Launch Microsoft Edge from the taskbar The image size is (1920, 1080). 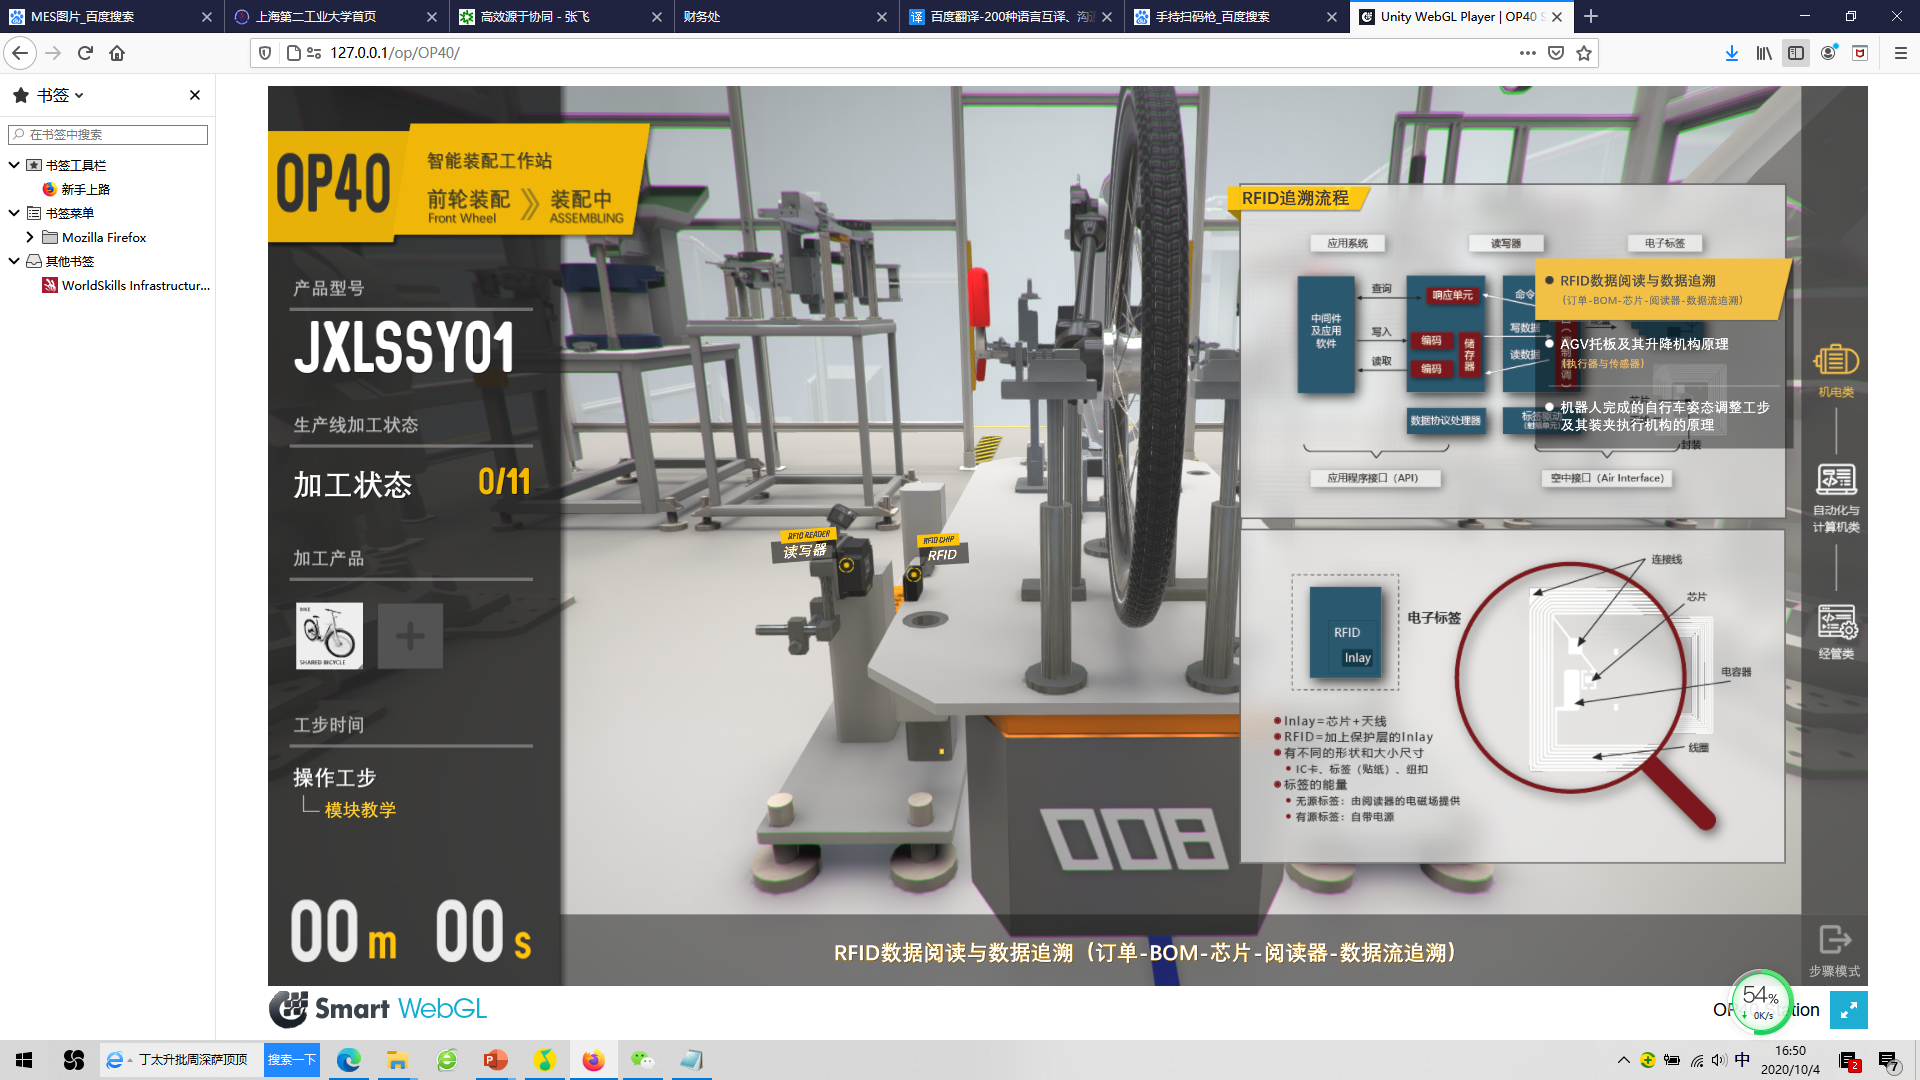[349, 1060]
